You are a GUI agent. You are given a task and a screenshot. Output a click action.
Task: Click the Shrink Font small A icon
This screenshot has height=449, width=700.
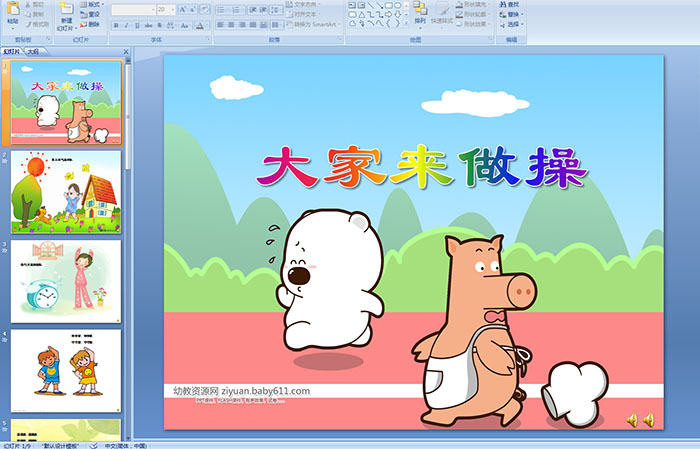(x=192, y=9)
